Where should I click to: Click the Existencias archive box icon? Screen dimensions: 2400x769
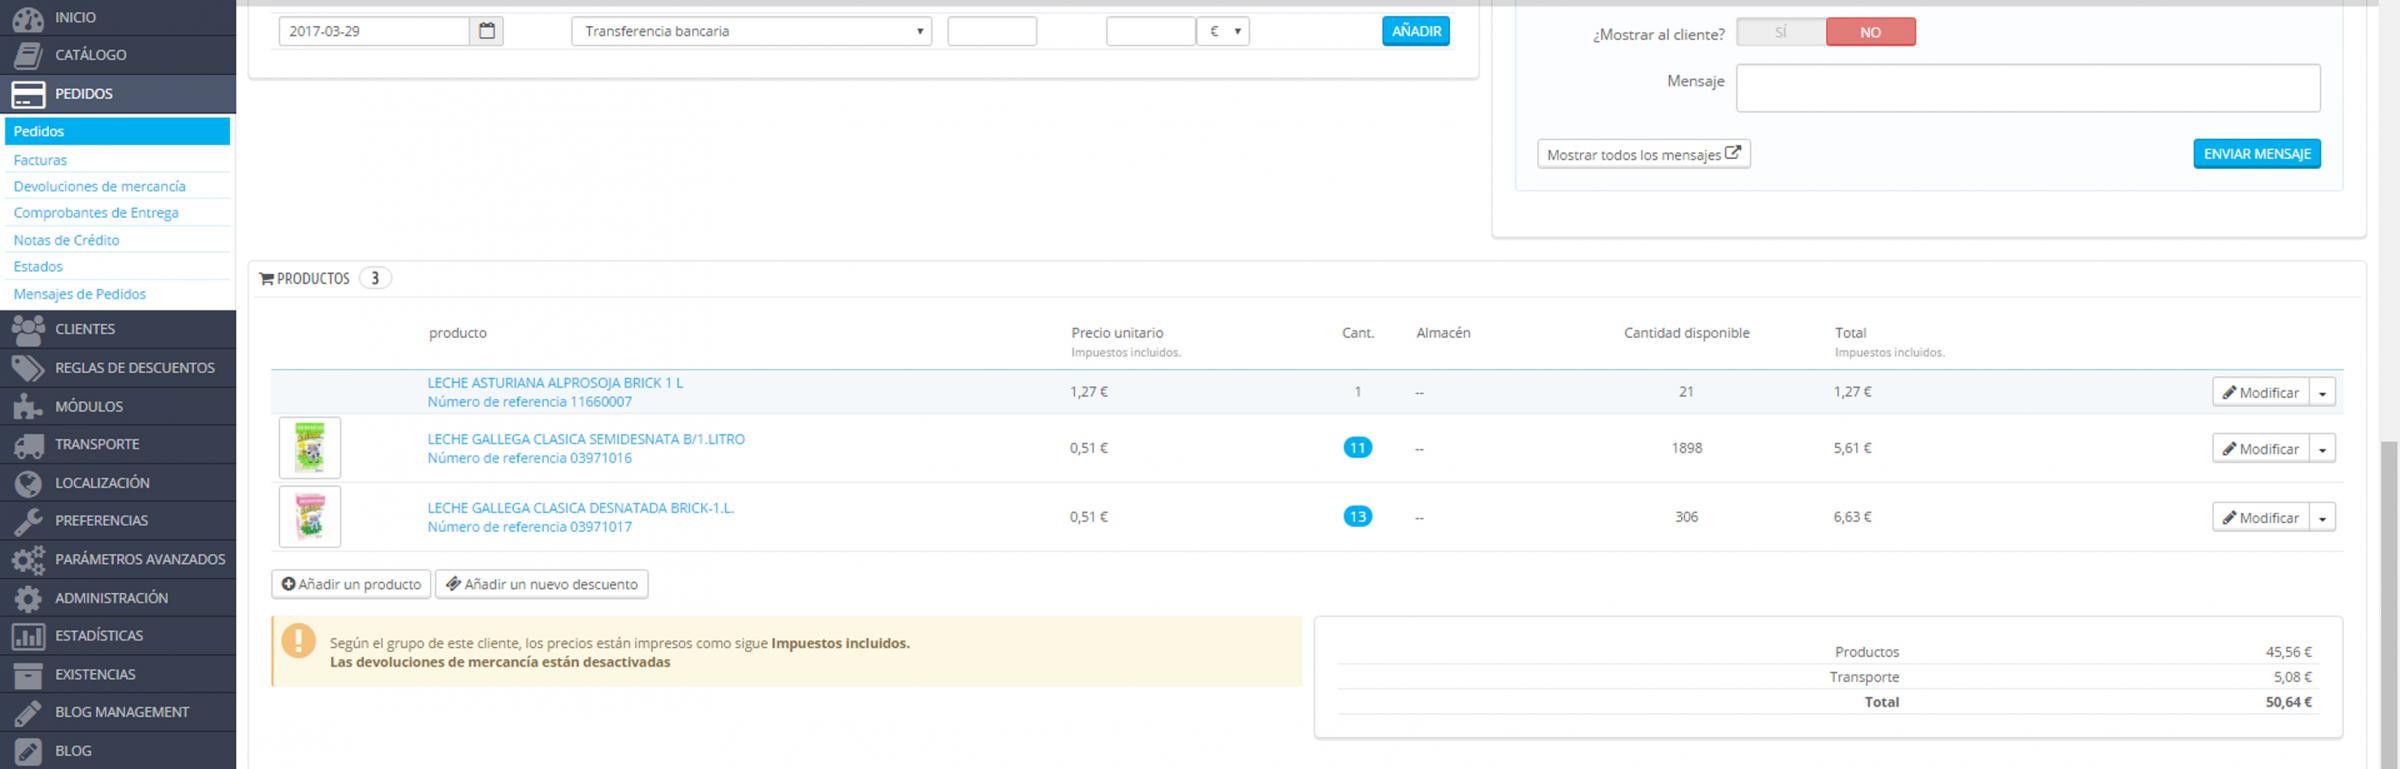coord(28,675)
